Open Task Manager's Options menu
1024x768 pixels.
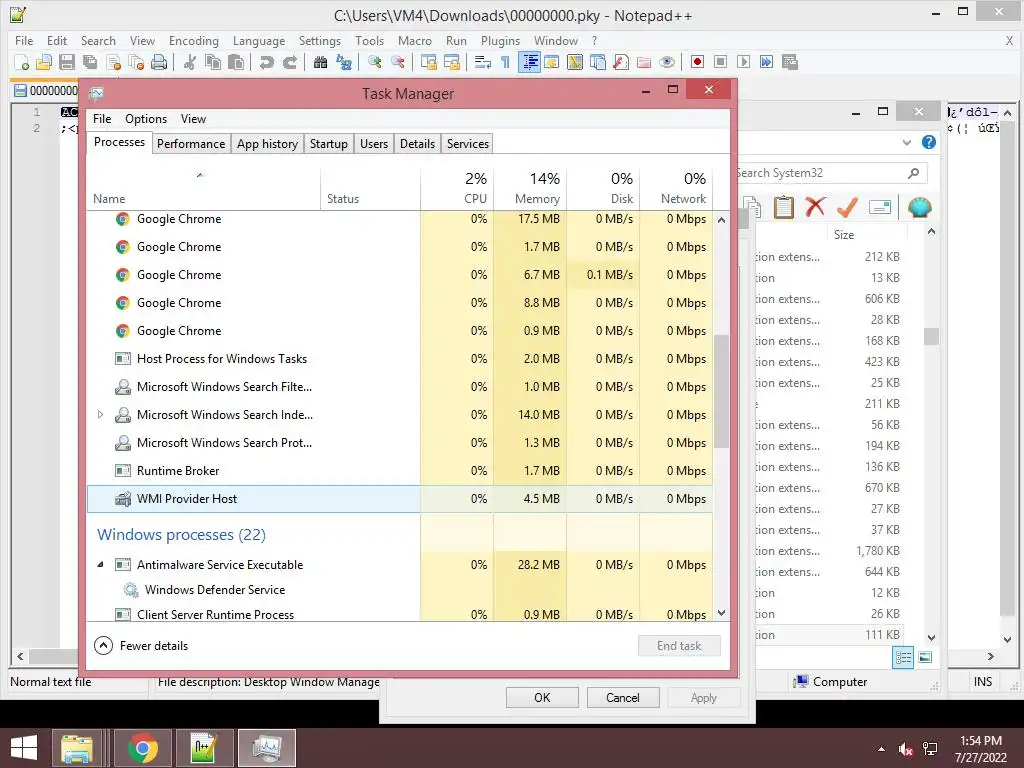(x=146, y=119)
